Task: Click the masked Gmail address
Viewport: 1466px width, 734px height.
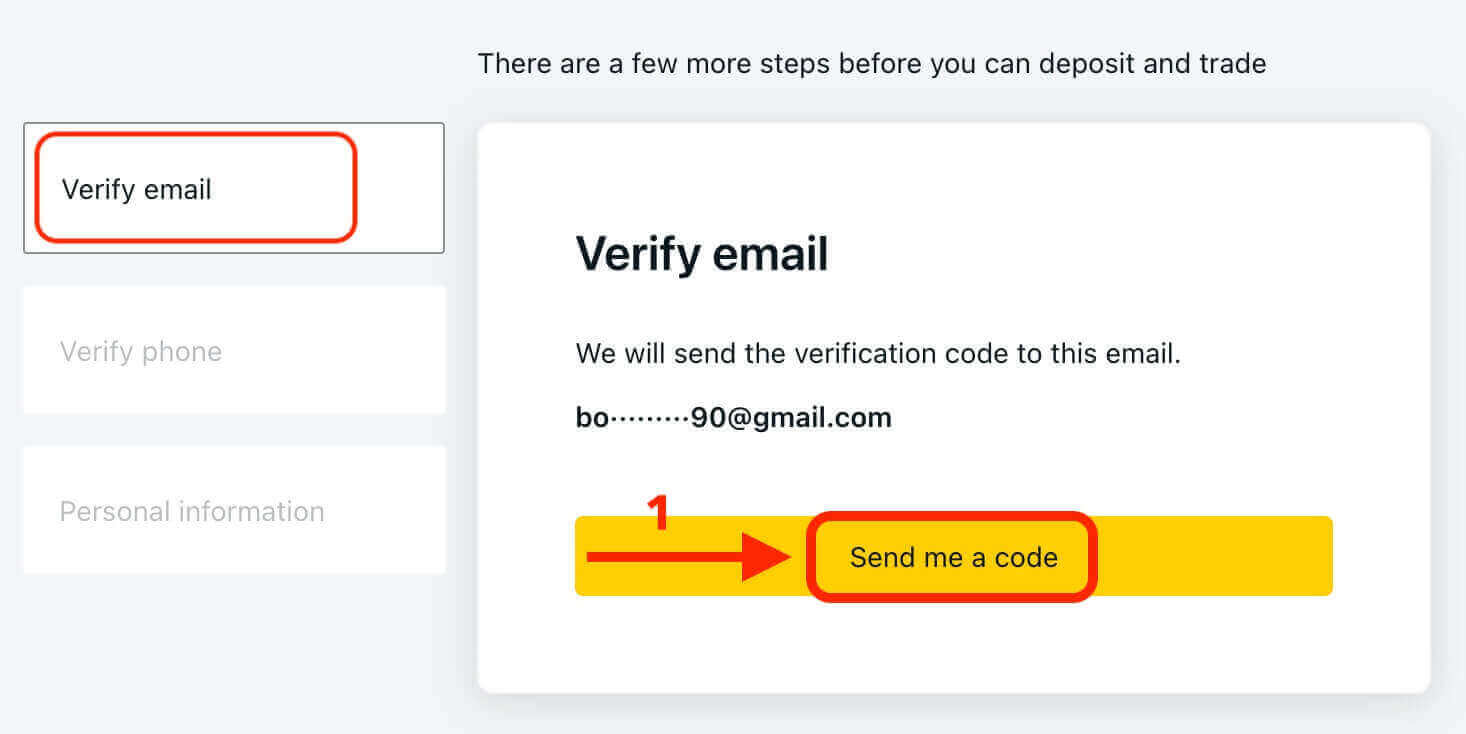Action: (x=733, y=417)
